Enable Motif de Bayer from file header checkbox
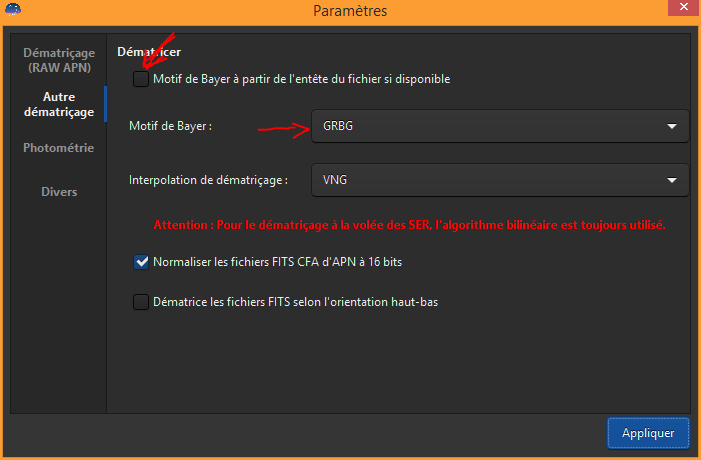Screen dimensions: 701x460 coord(141,79)
